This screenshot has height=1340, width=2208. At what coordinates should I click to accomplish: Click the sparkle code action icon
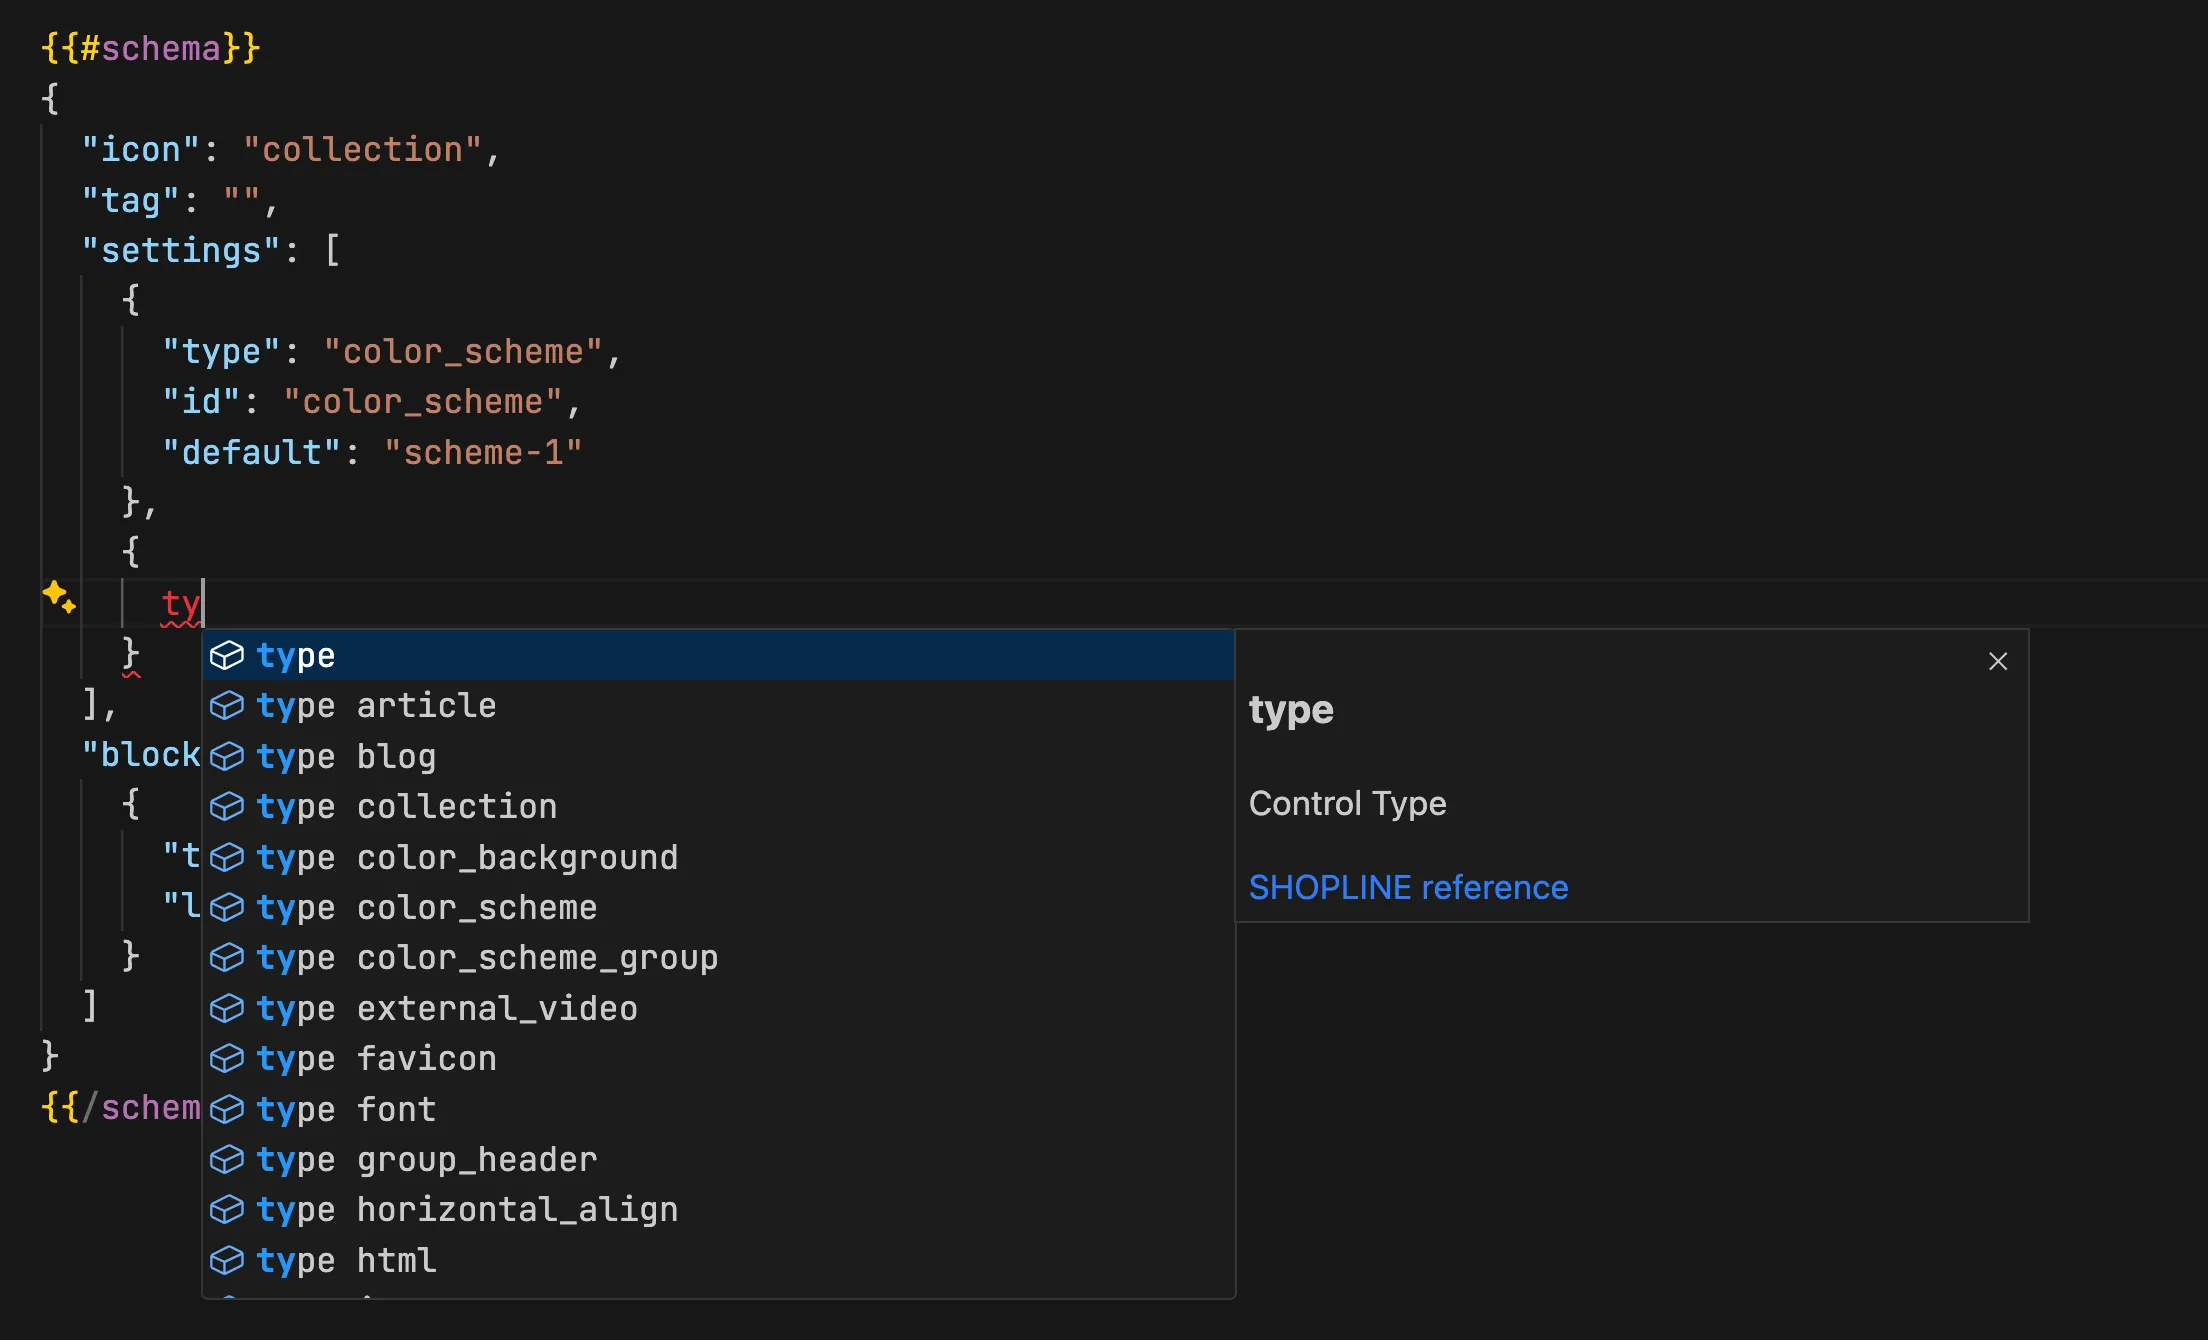pos(58,596)
